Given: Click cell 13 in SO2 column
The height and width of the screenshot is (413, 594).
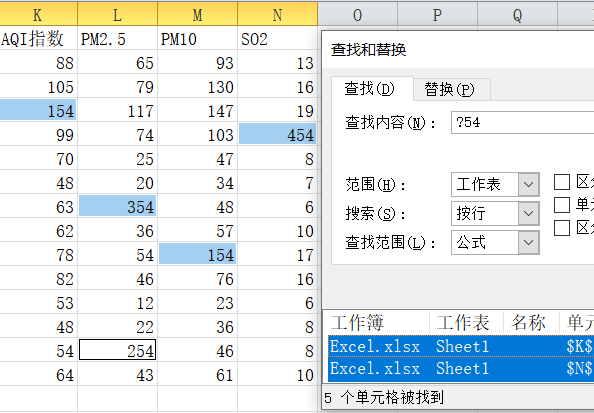Looking at the screenshot, I should pyautogui.click(x=278, y=63).
